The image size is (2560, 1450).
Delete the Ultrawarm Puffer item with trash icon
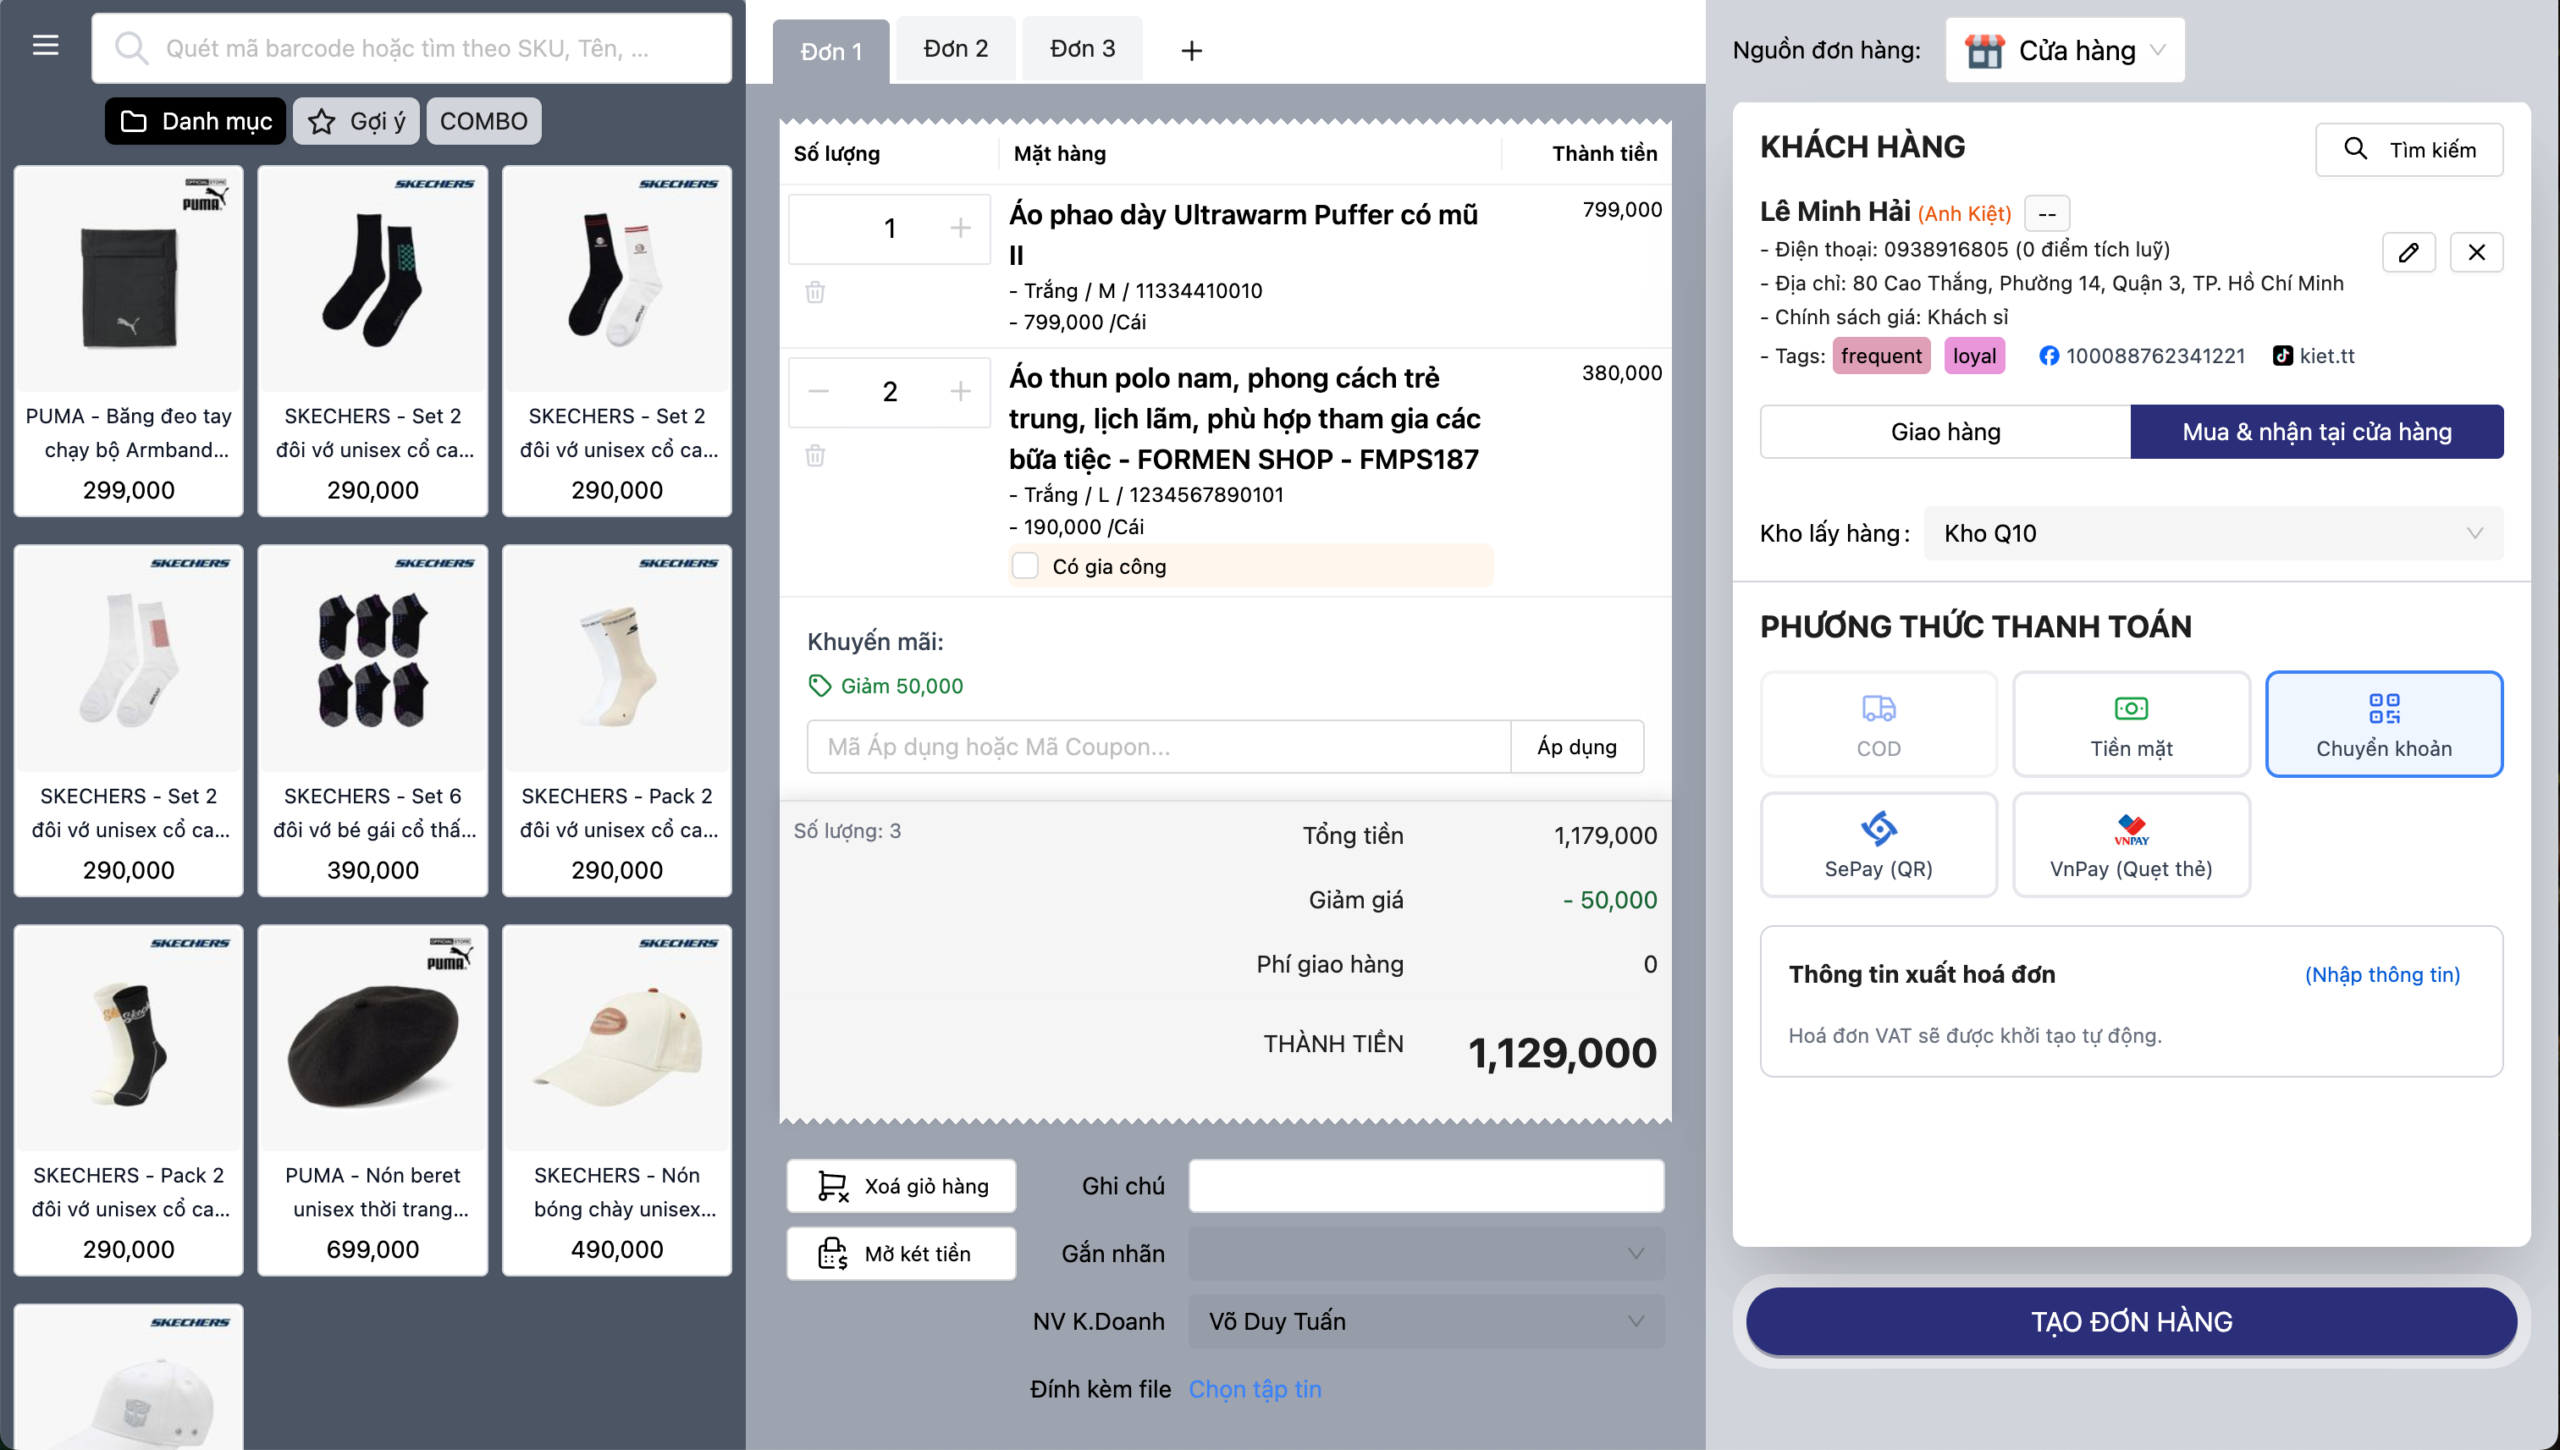(815, 292)
